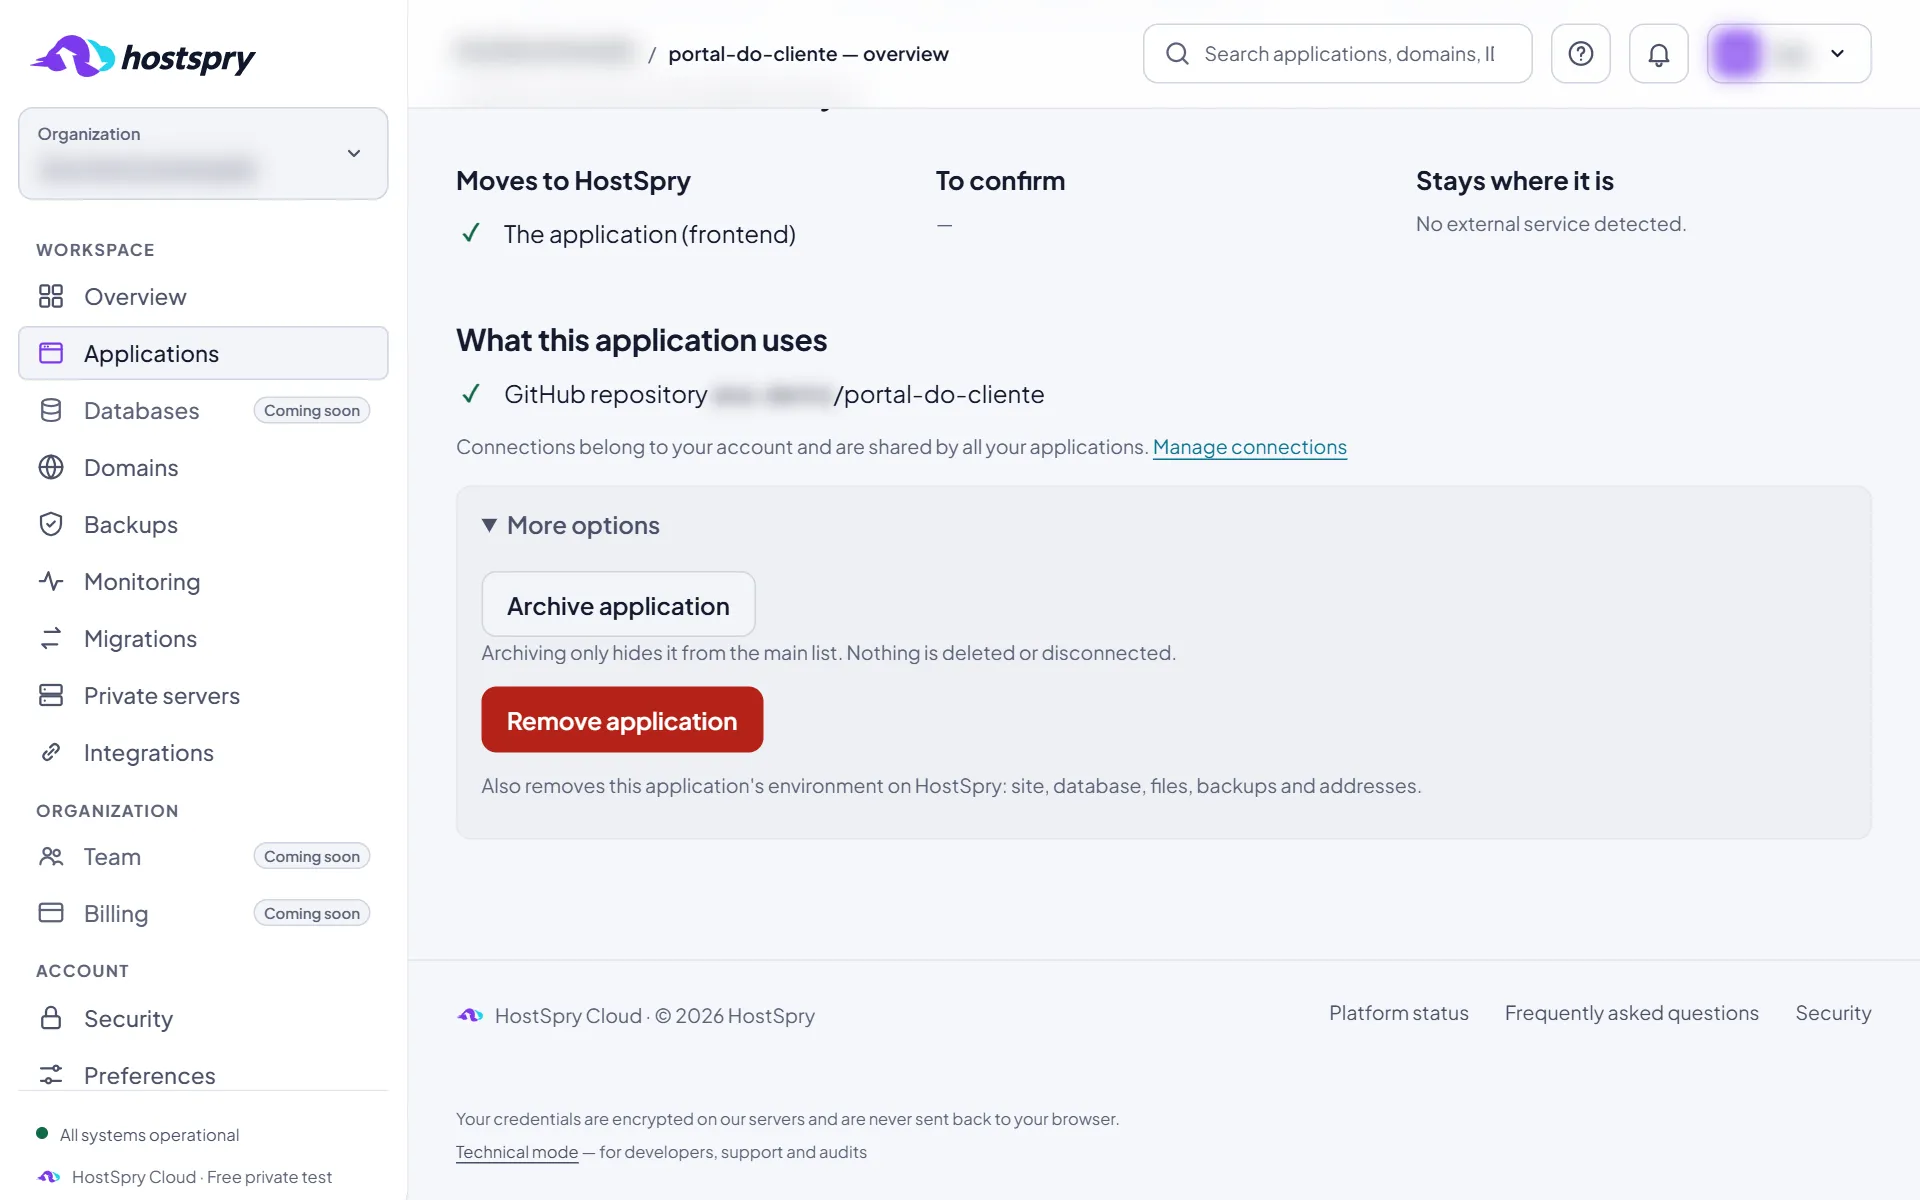This screenshot has width=1920, height=1200.
Task: Open Migrations section
Action: click(203, 638)
